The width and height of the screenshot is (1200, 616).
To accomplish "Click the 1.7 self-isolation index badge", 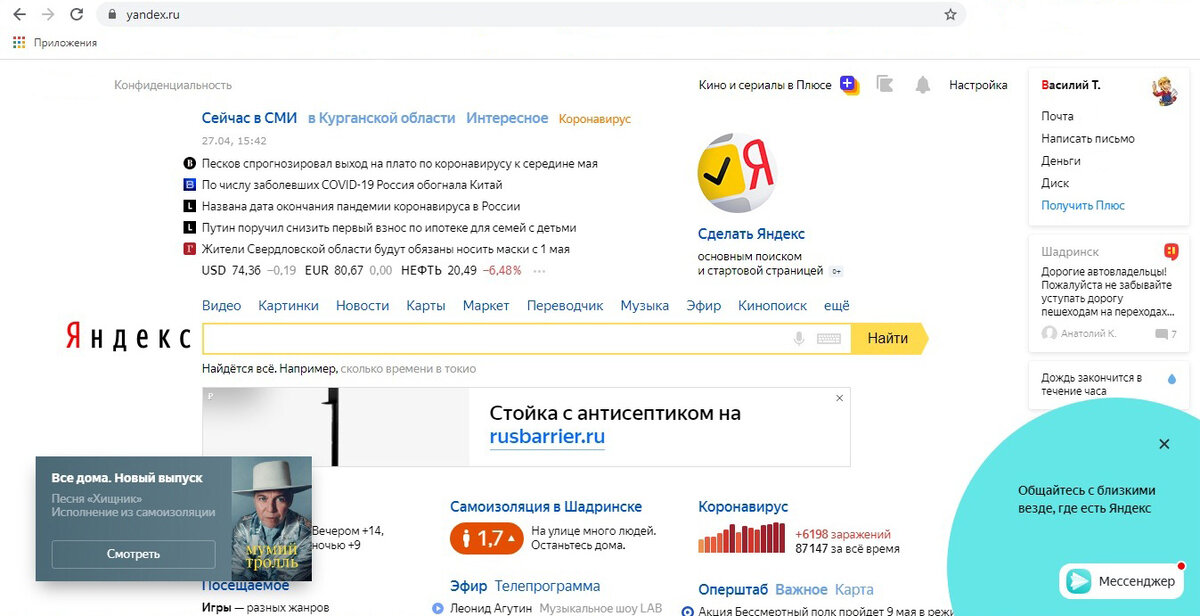I will point(486,538).
